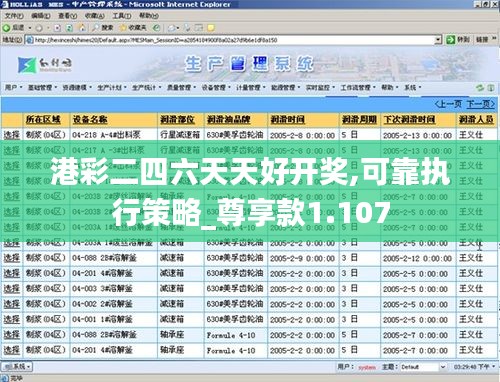
Task: Click the Mail envelope icon in toolbar
Action: point(172,28)
